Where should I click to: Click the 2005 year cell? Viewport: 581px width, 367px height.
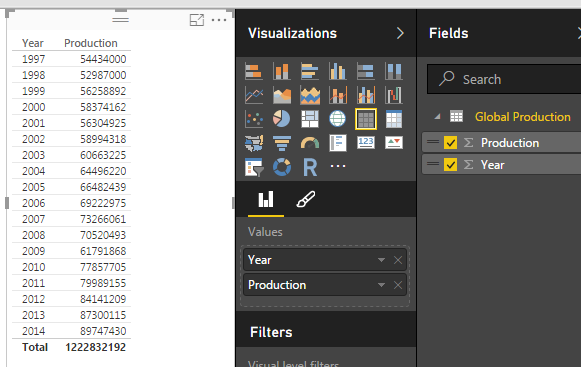(x=33, y=187)
